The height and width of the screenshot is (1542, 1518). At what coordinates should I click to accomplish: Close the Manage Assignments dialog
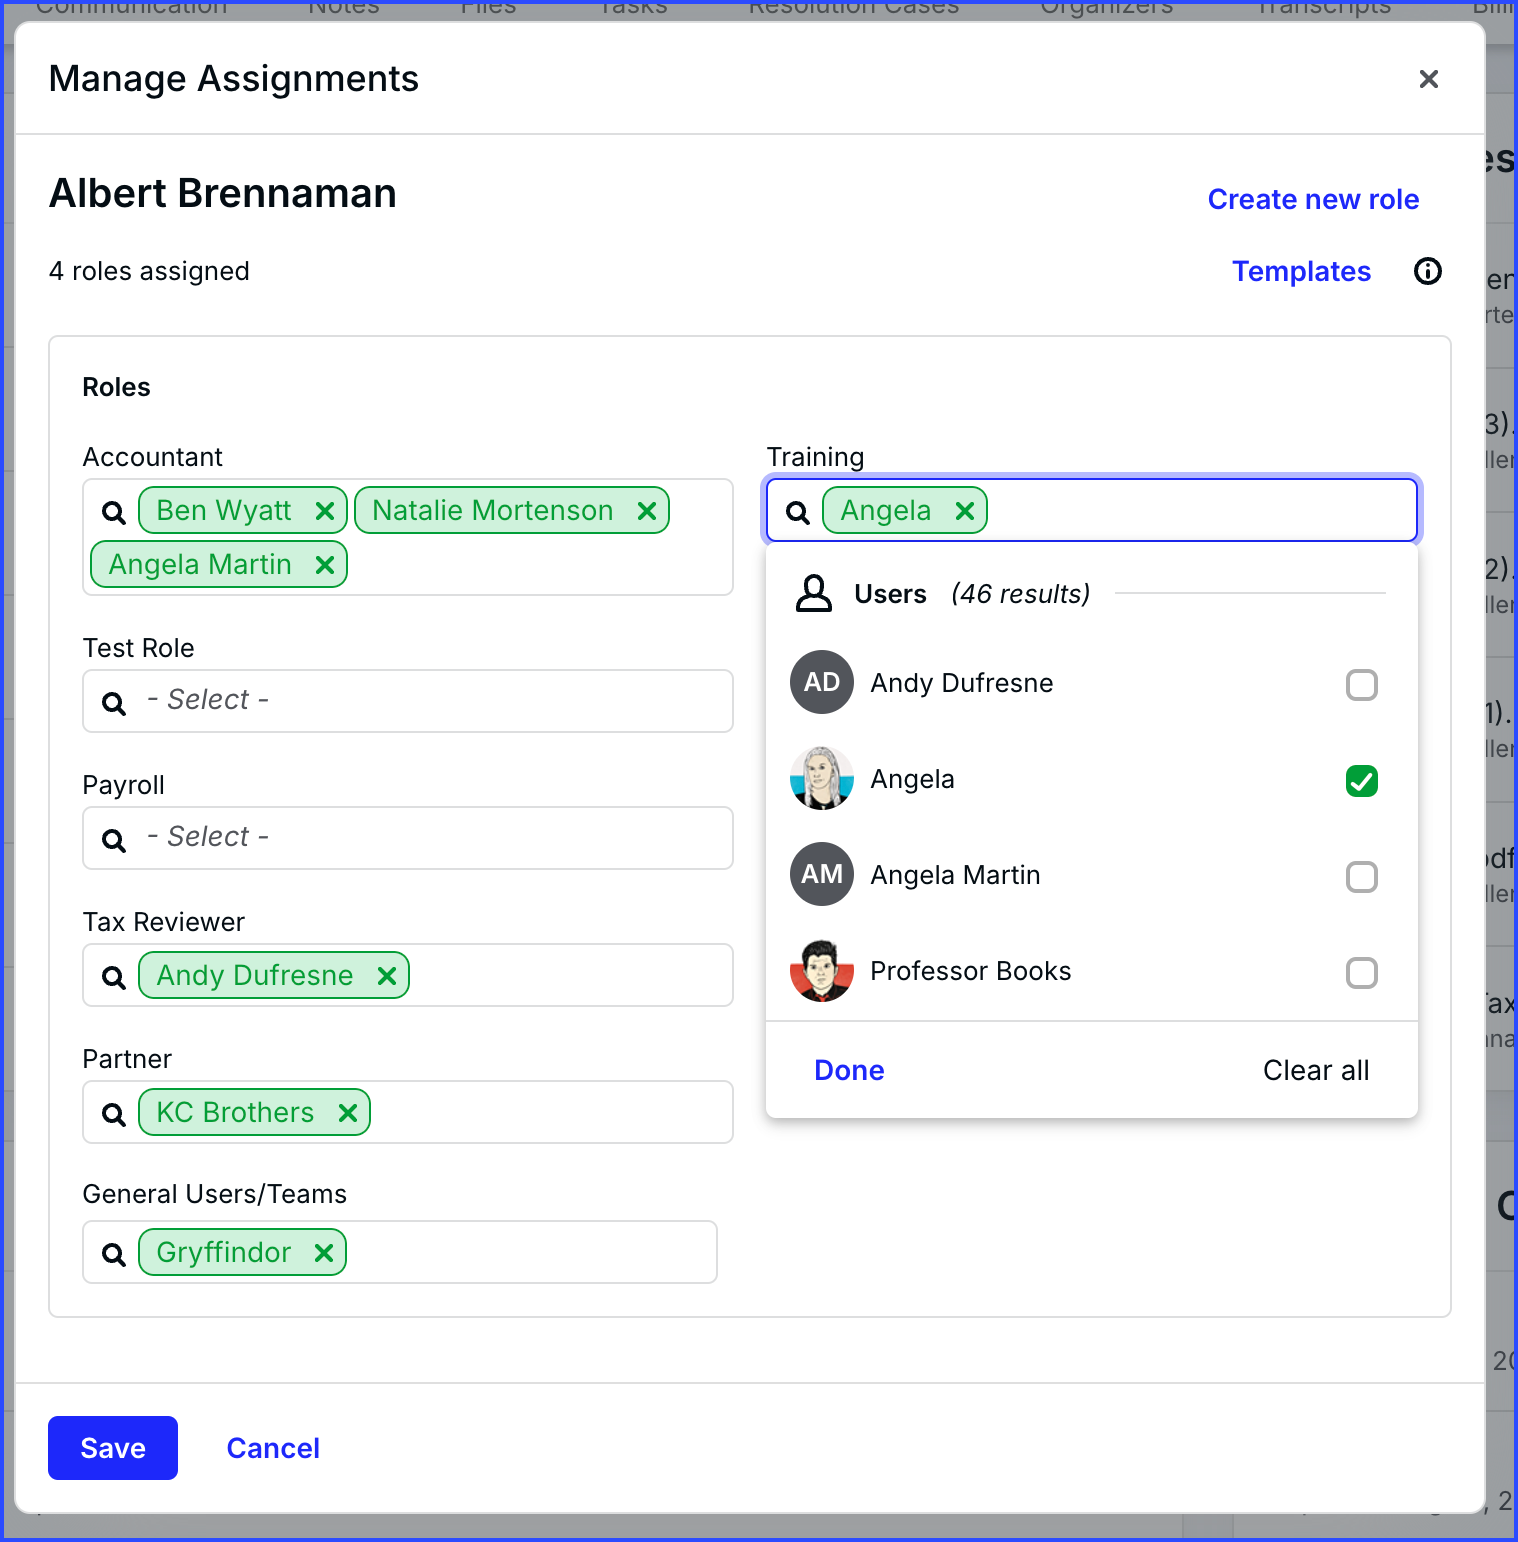[x=1428, y=79]
